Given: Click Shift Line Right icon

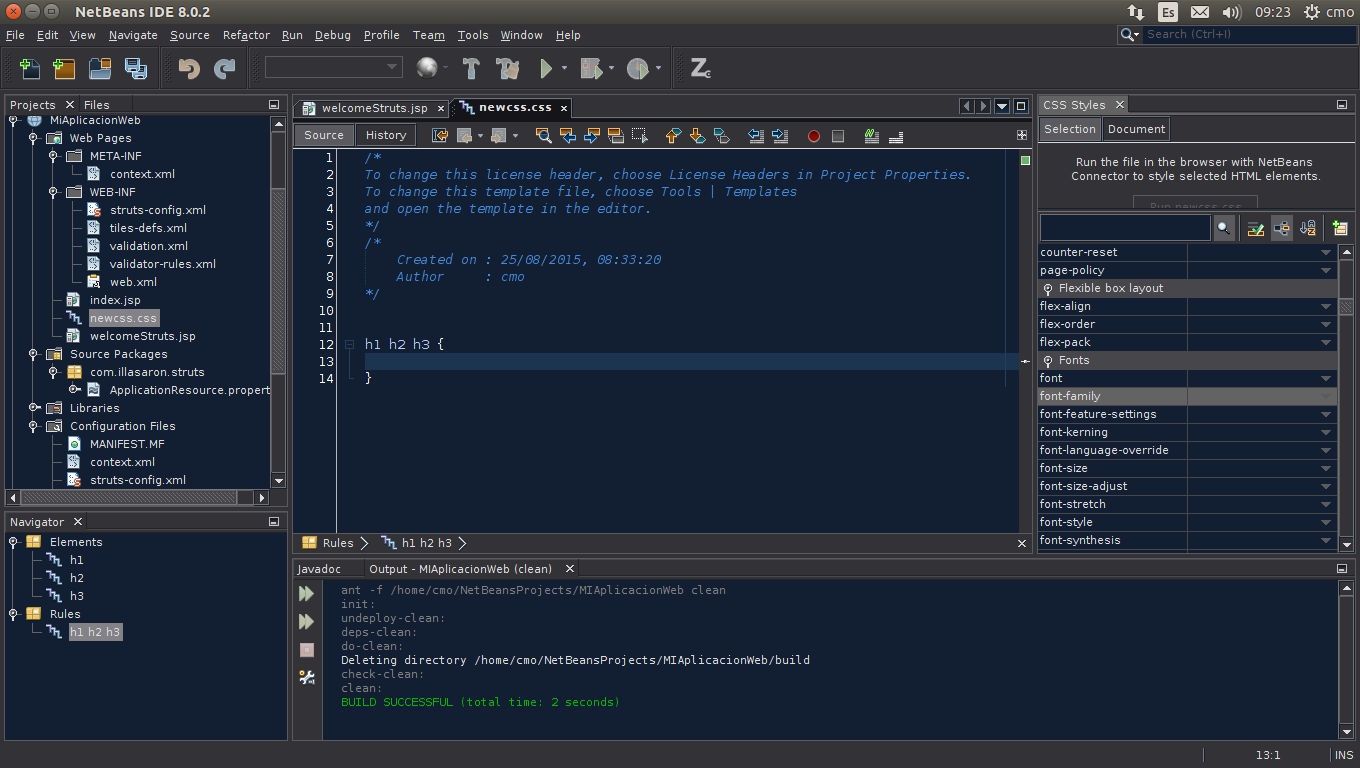Looking at the screenshot, I should click(780, 135).
